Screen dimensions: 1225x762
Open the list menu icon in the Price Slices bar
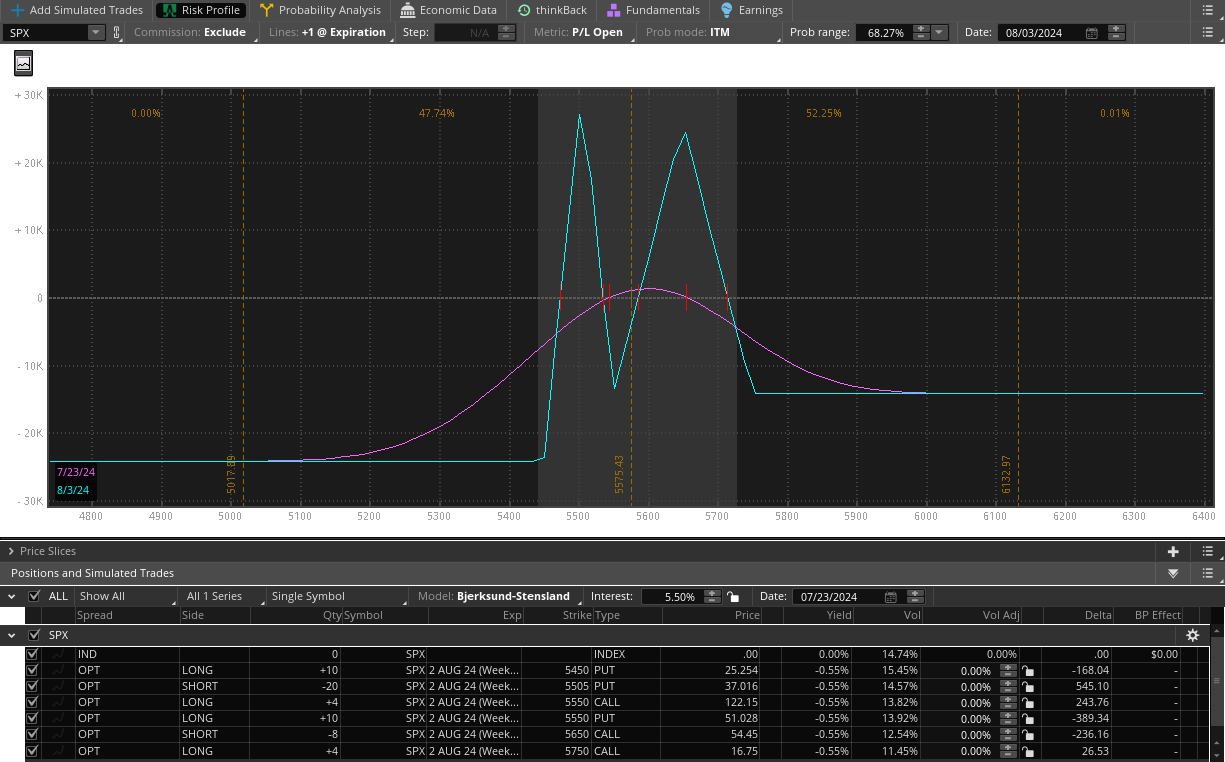click(1208, 551)
